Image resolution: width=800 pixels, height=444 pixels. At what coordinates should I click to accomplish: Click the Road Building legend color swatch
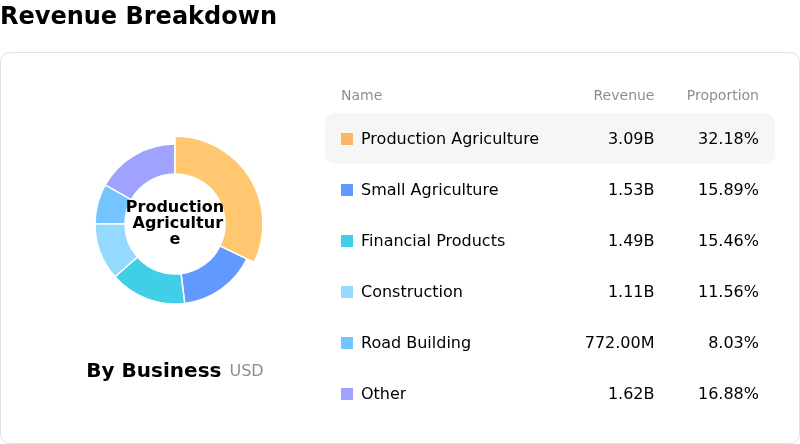[347, 343]
